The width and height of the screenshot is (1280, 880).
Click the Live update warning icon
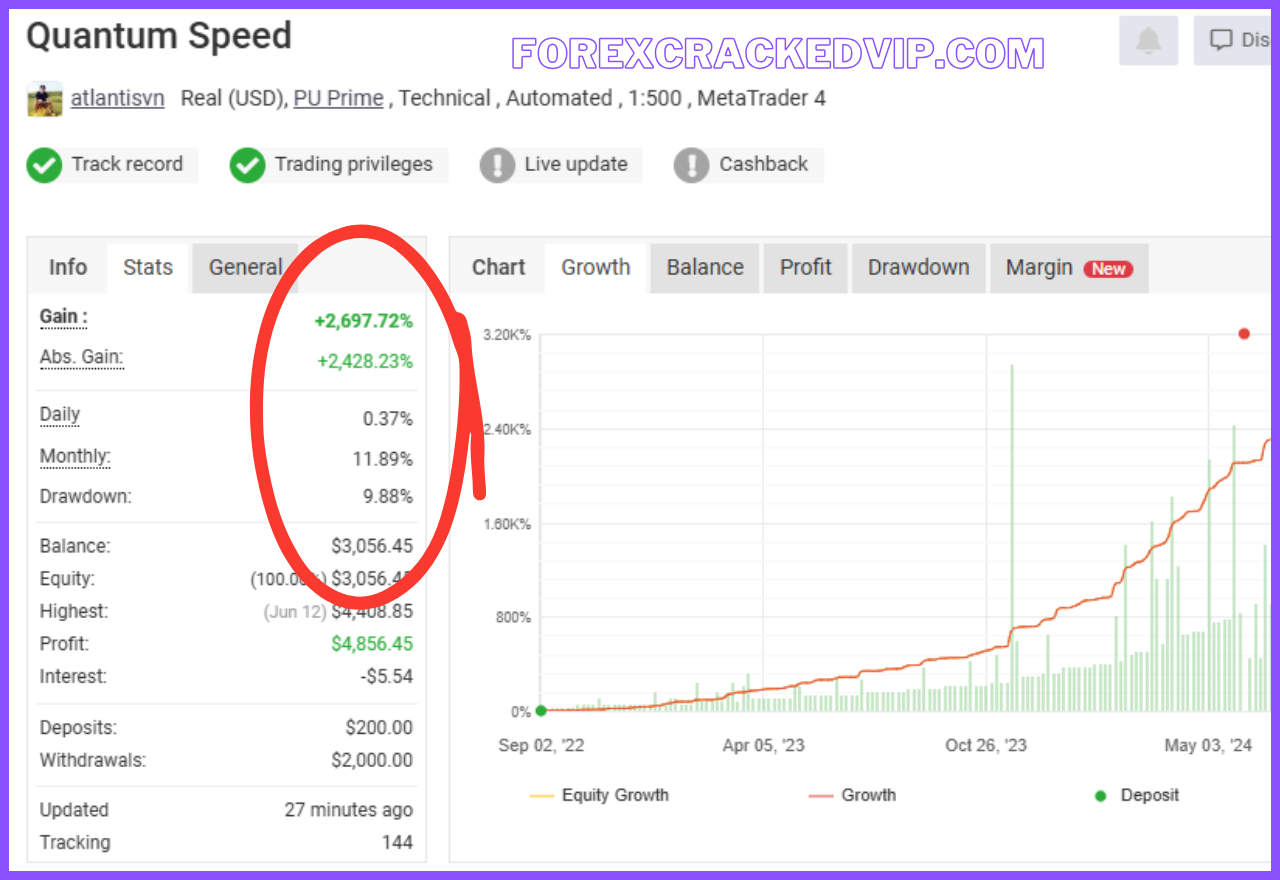coord(497,165)
